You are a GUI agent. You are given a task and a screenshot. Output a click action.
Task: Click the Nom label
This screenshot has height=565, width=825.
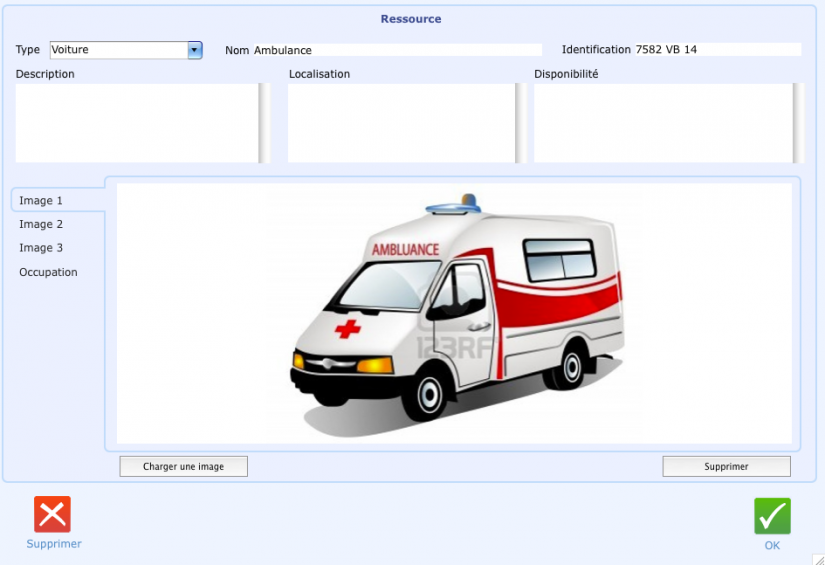237,51
